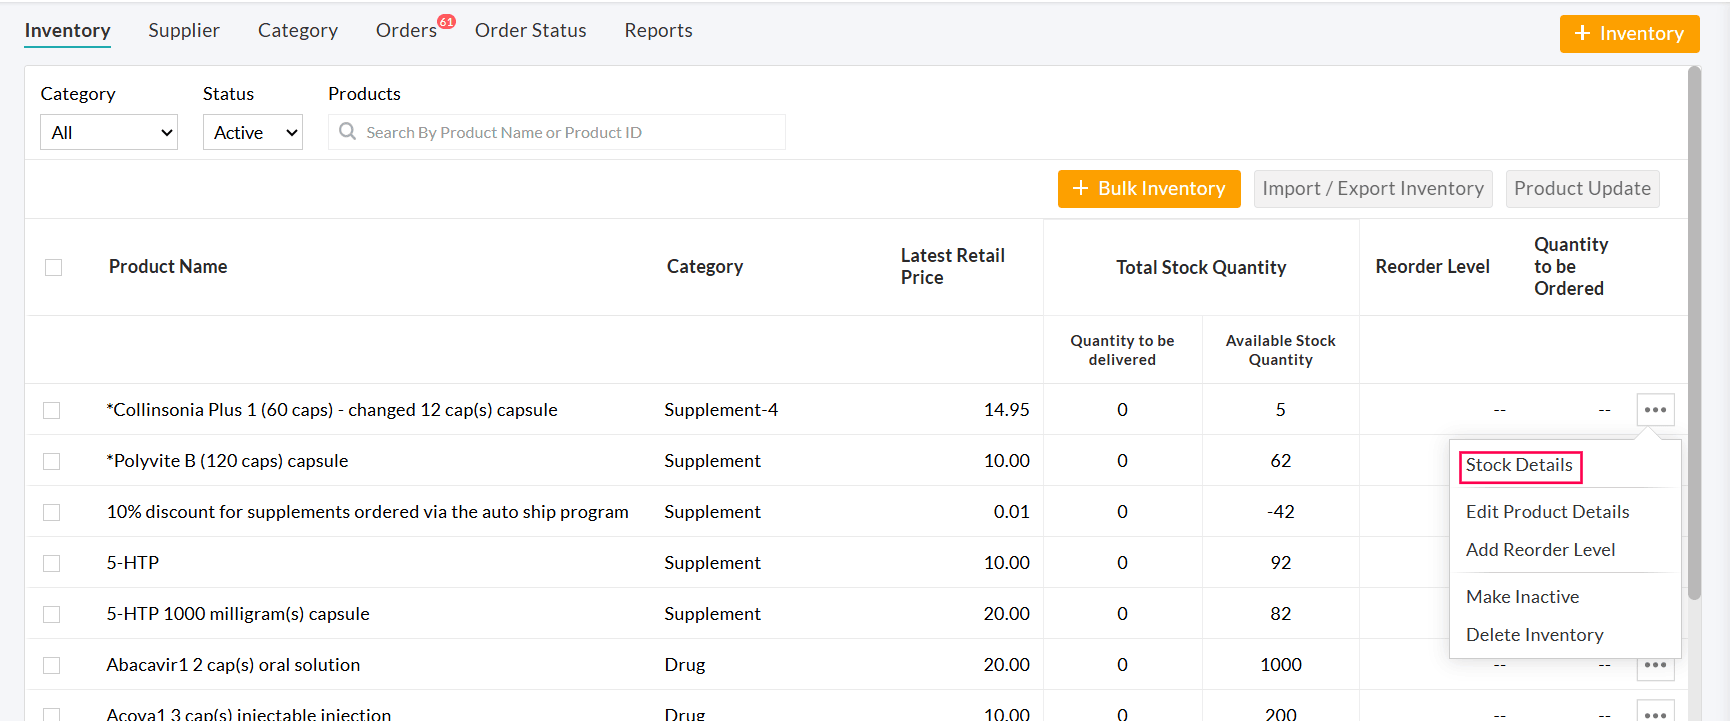This screenshot has height=721, width=1730.
Task: Click the three-dots menu for Collinsonia Plus row
Action: [1655, 410]
